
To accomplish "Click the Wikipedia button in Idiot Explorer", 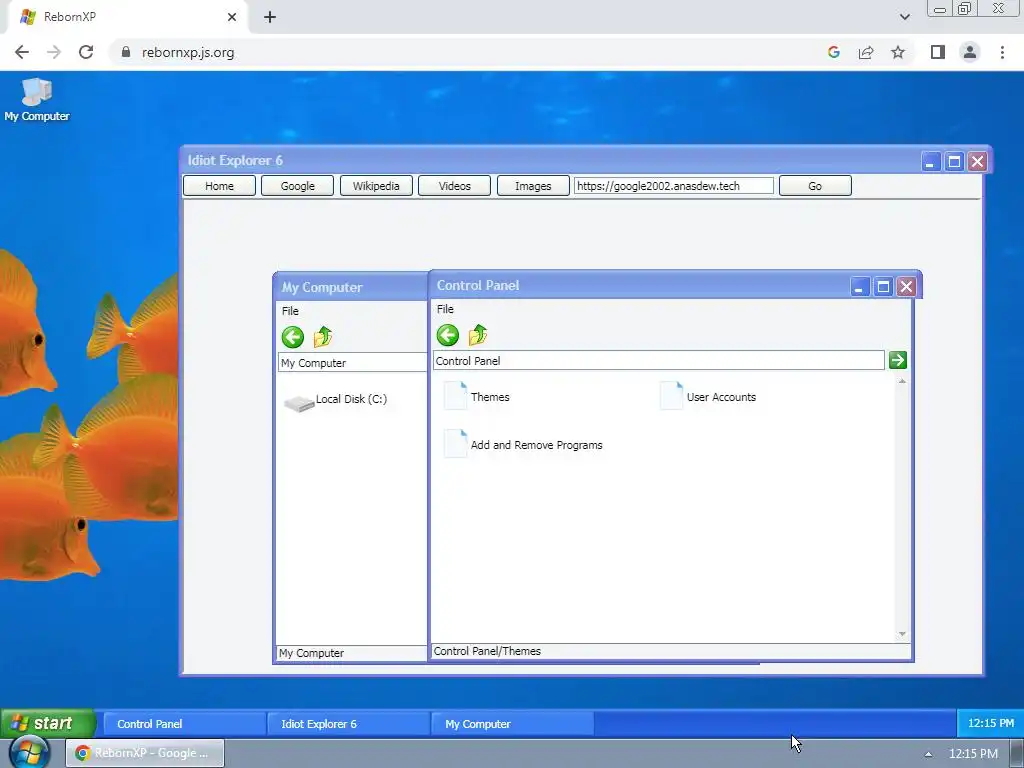I will pyautogui.click(x=376, y=186).
